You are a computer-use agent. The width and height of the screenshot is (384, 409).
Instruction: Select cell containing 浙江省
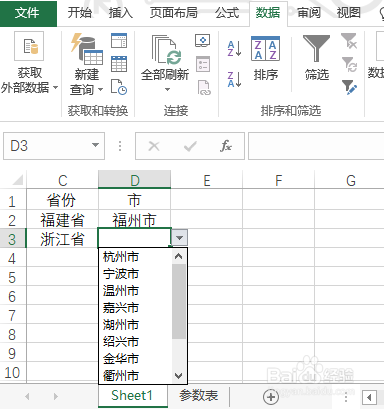[62, 239]
